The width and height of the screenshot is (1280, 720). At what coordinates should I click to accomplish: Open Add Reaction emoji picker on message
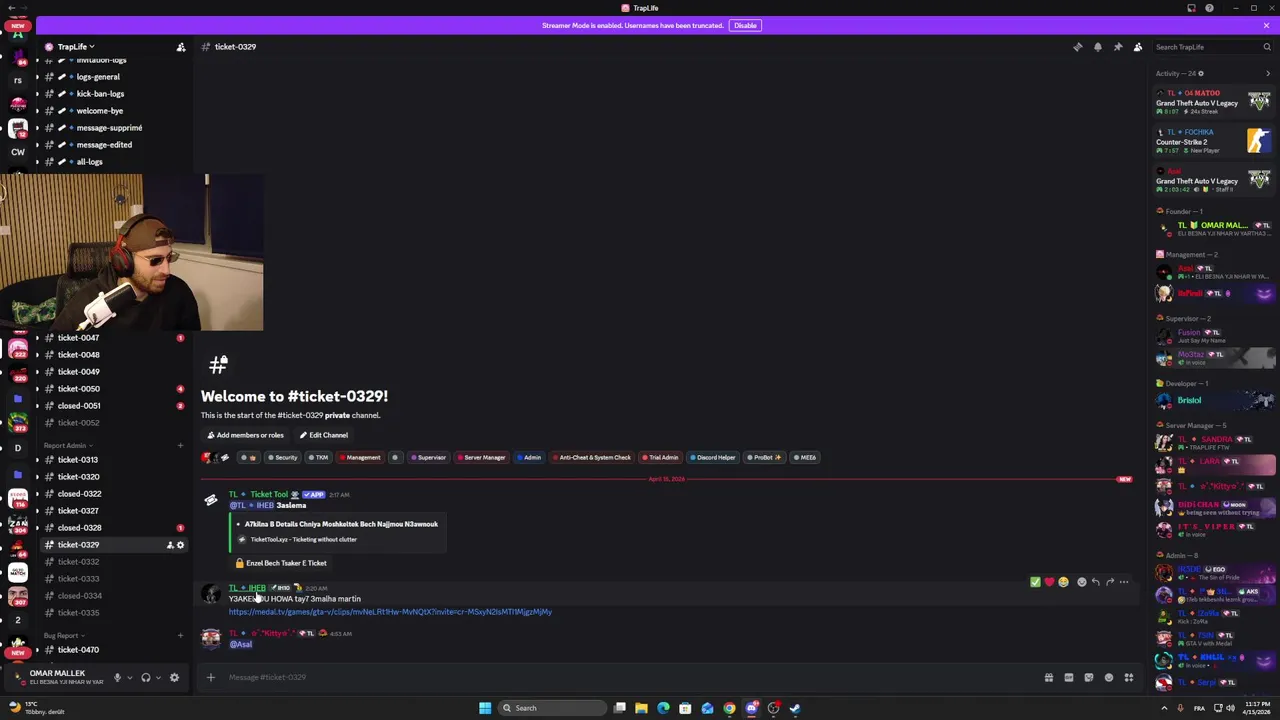(x=1081, y=582)
